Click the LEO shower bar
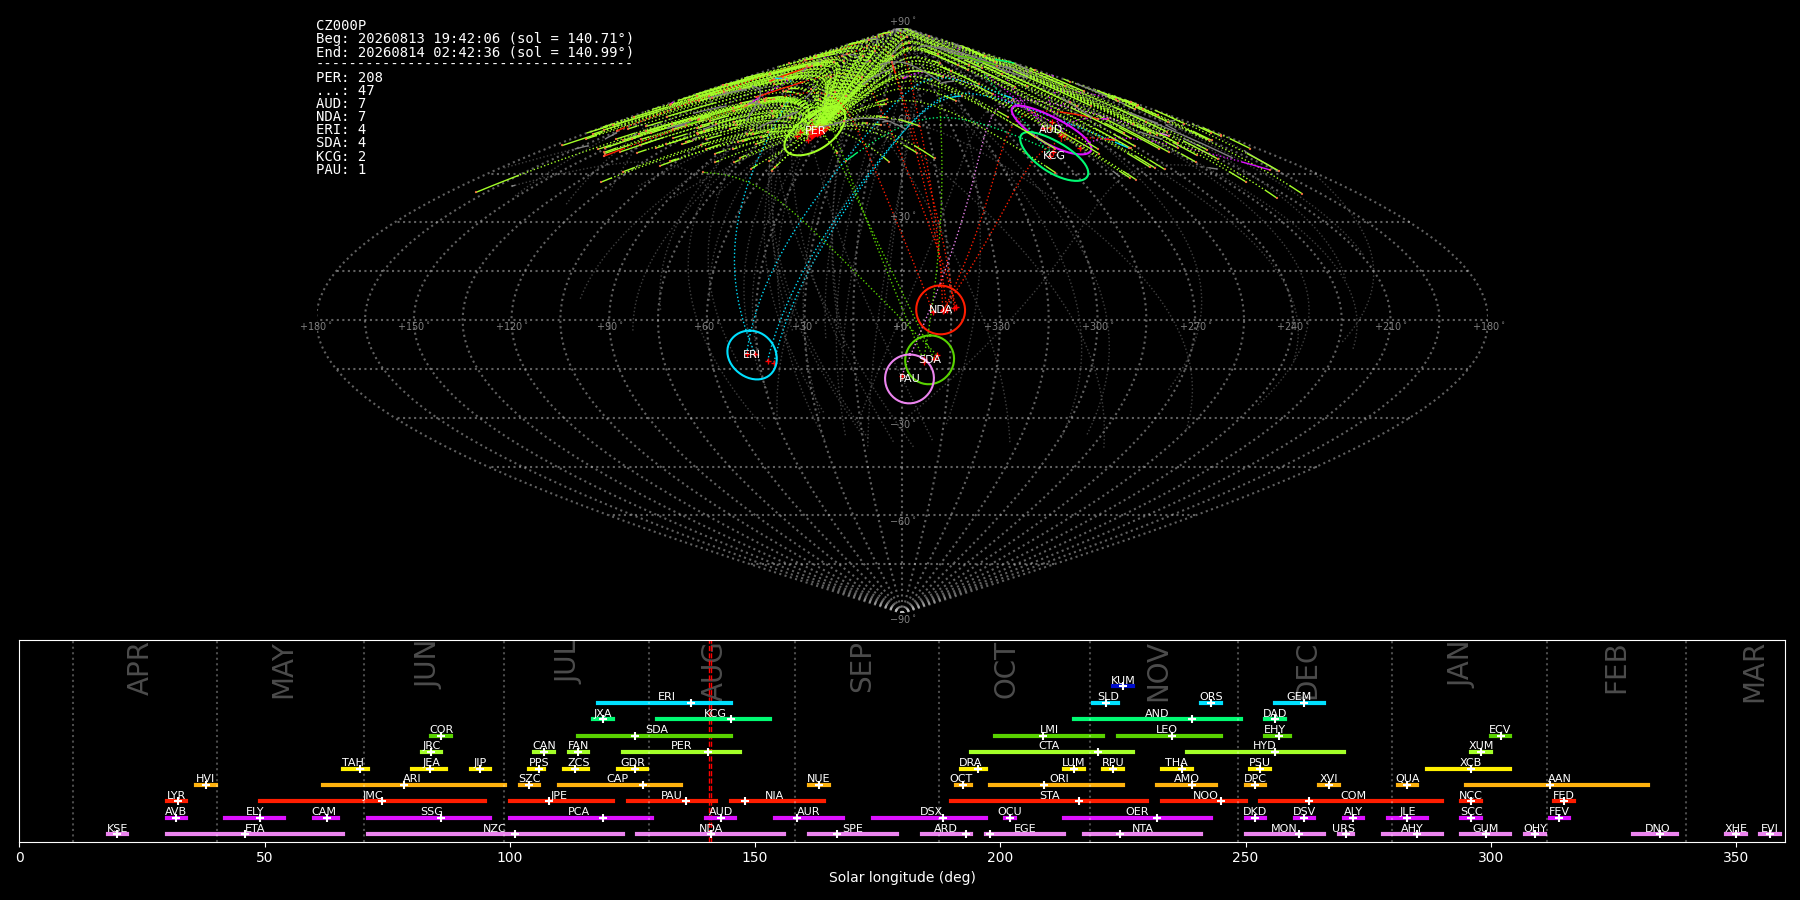This screenshot has height=900, width=1800. click(x=1169, y=736)
